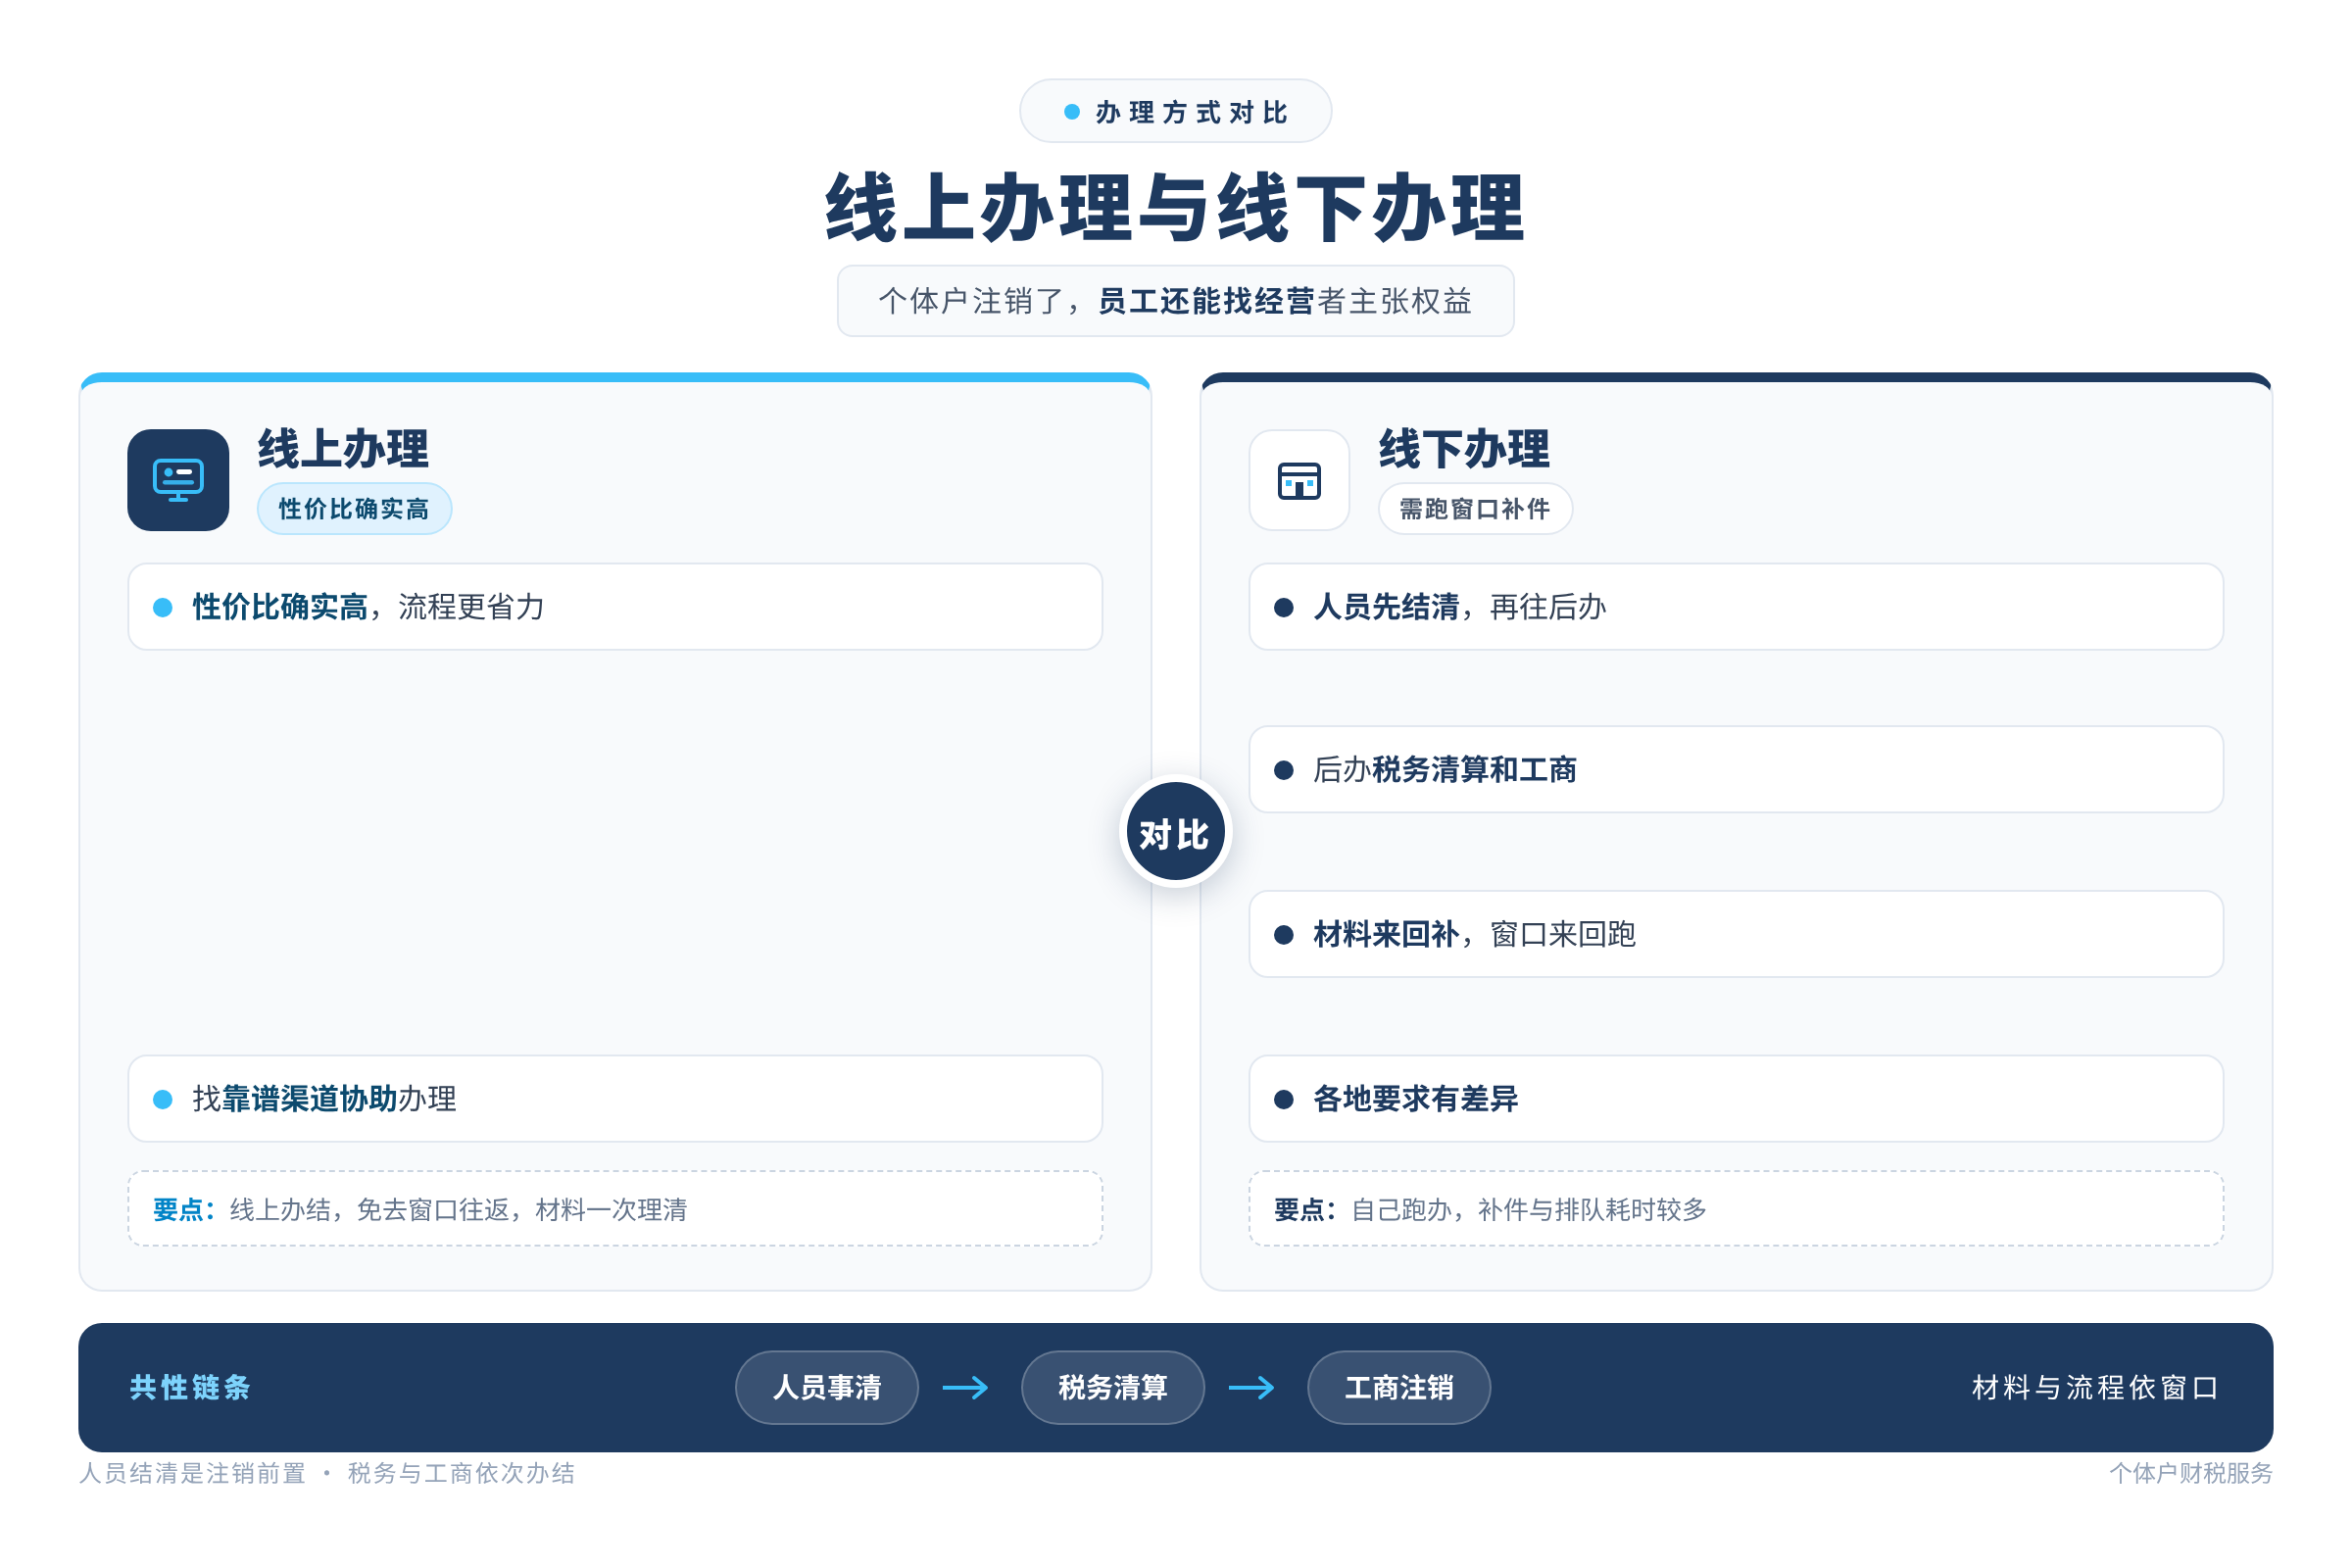
Task: Click the text 材料与流程依窗口
Action: (x=2095, y=1387)
